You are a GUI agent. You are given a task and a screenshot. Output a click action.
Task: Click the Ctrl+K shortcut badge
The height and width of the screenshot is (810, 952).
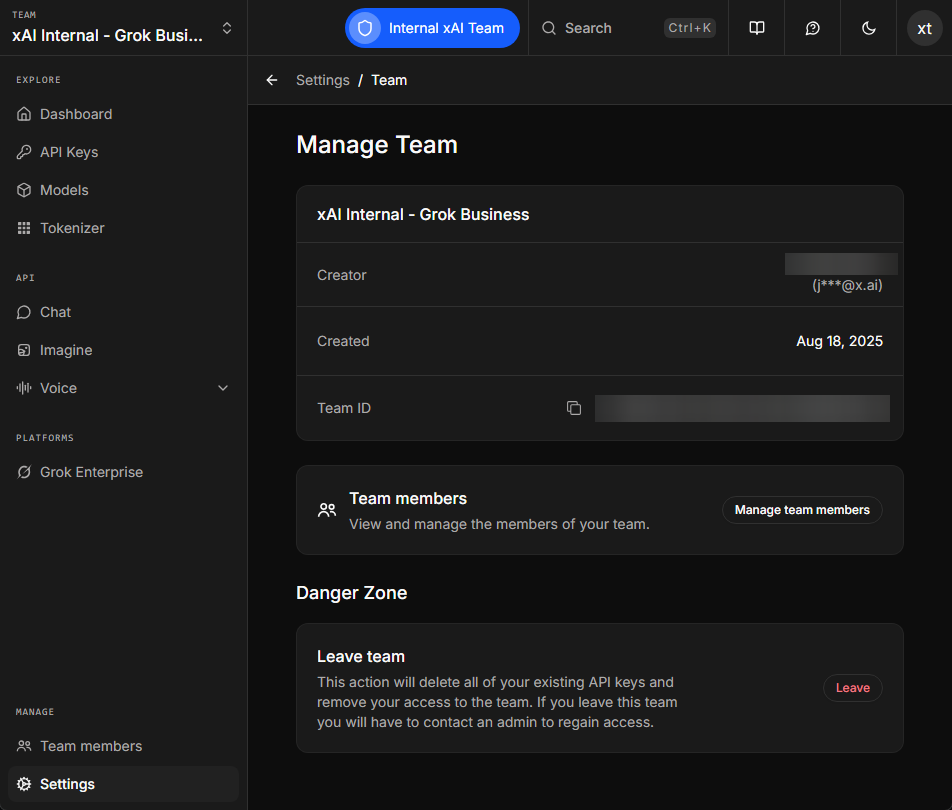[690, 28]
